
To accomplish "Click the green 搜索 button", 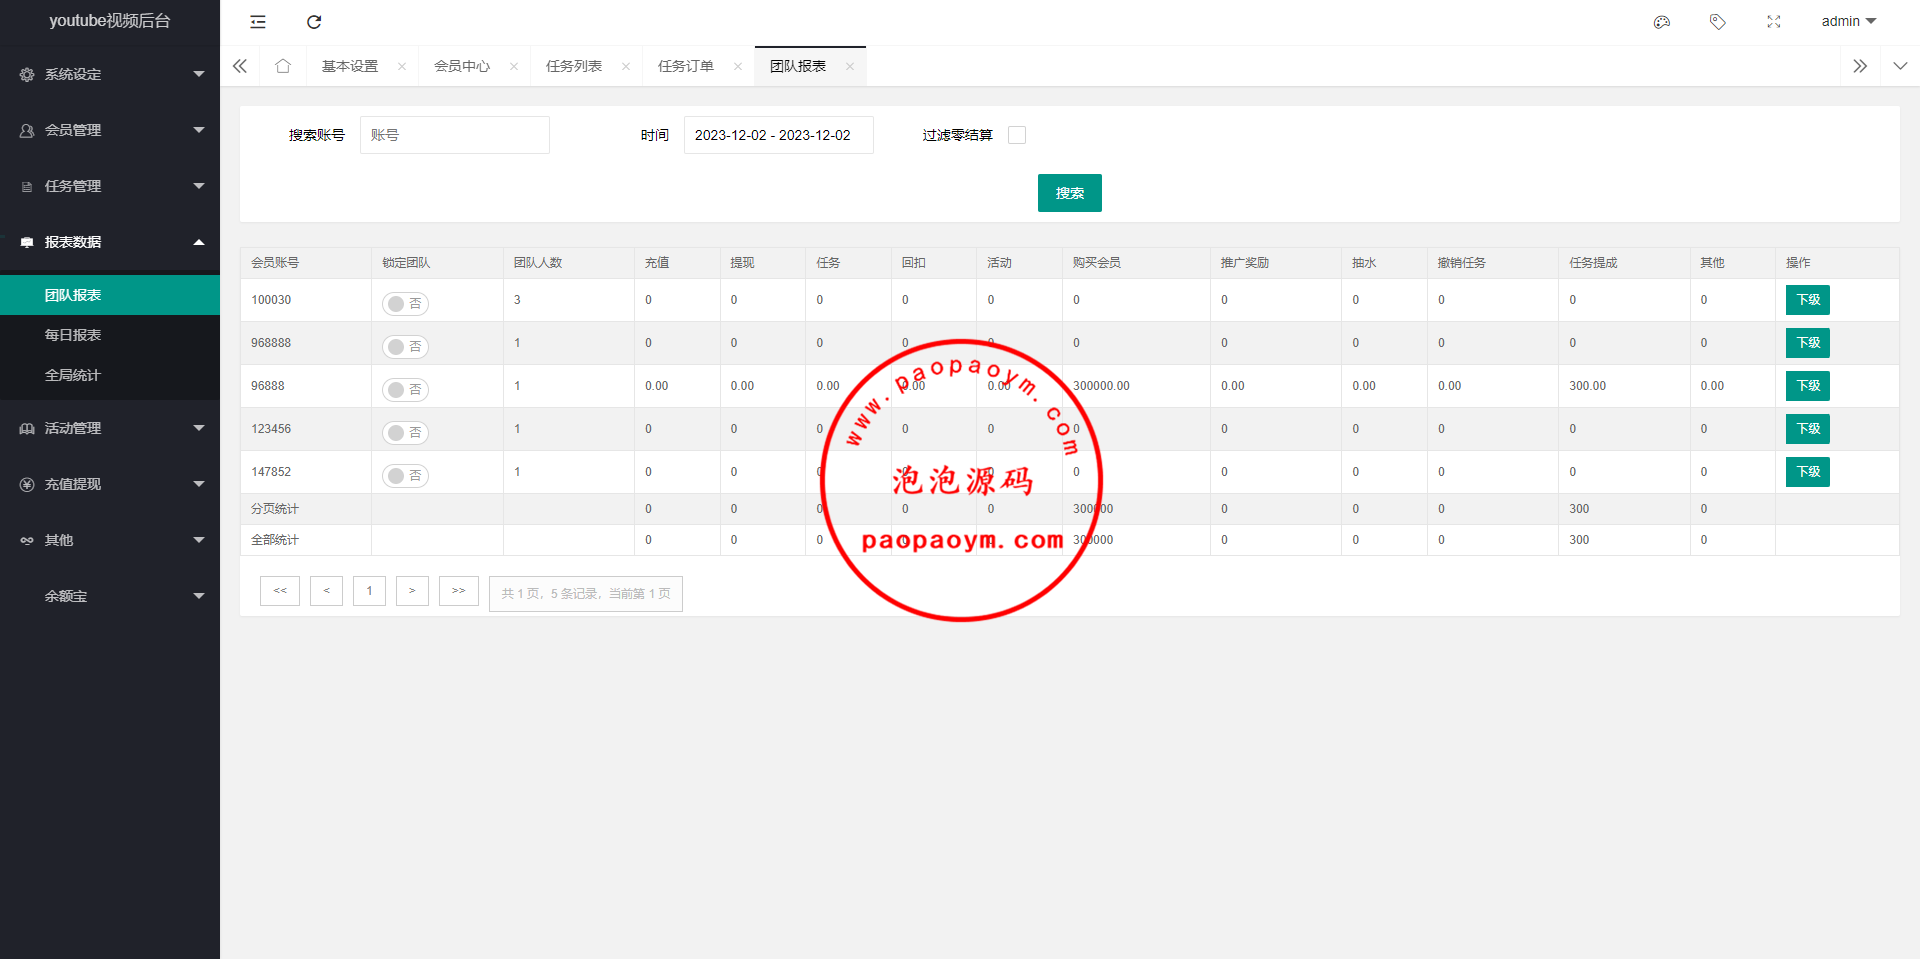I will coord(1070,193).
